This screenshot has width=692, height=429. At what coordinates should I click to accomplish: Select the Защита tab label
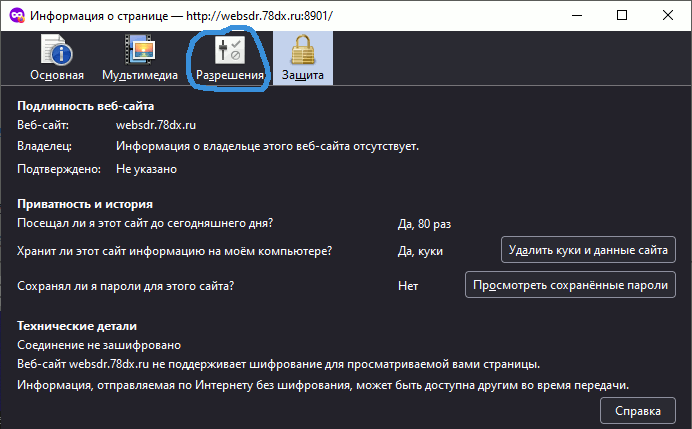302,75
